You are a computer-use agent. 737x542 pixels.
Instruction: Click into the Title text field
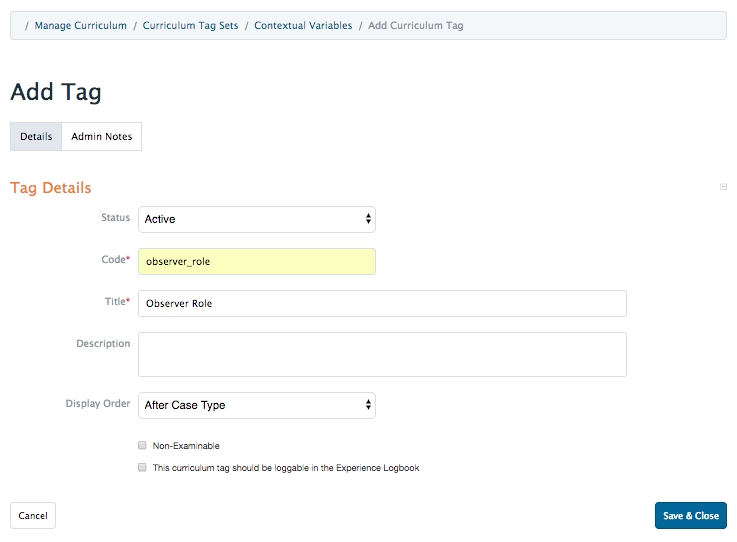coord(382,303)
